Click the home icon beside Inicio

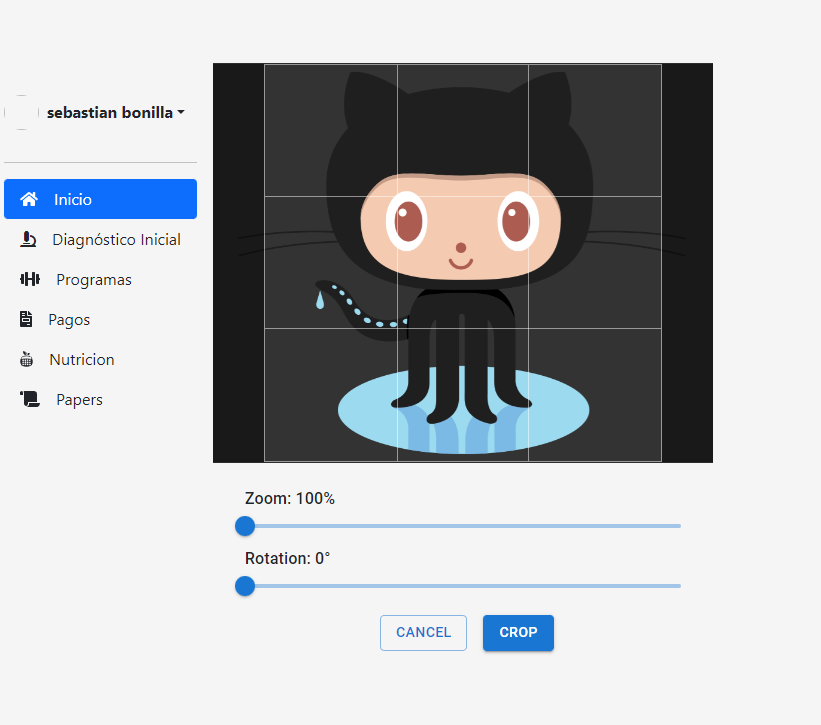30,199
